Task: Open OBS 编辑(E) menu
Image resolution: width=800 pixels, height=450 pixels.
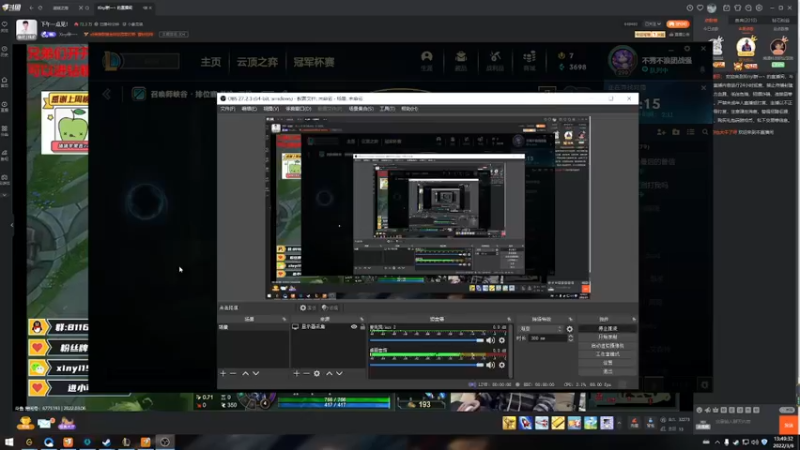Action: (249, 109)
